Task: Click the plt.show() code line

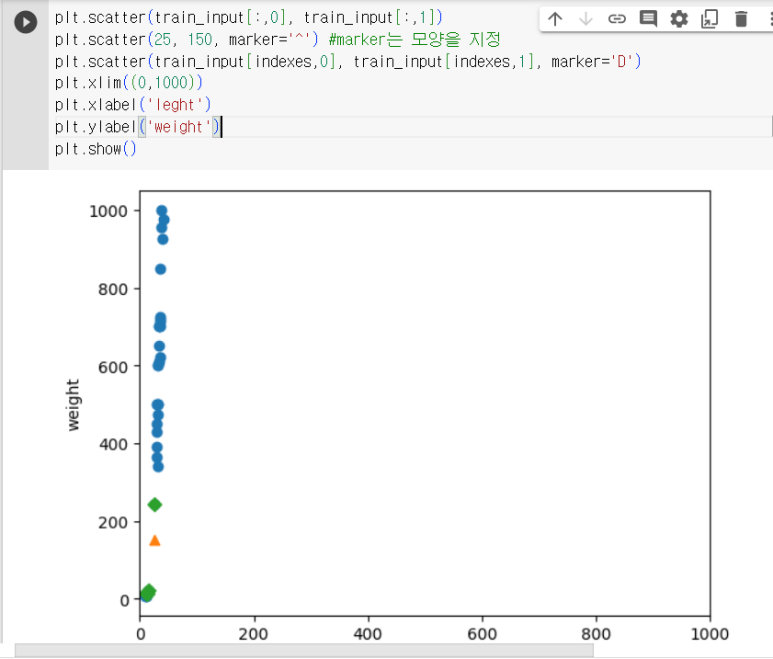Action: tap(95, 149)
